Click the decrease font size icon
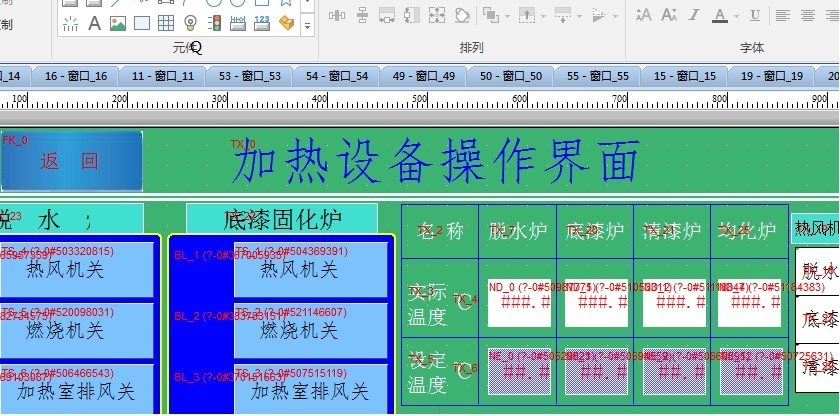Viewport: 840px width, 416px height. pos(667,14)
